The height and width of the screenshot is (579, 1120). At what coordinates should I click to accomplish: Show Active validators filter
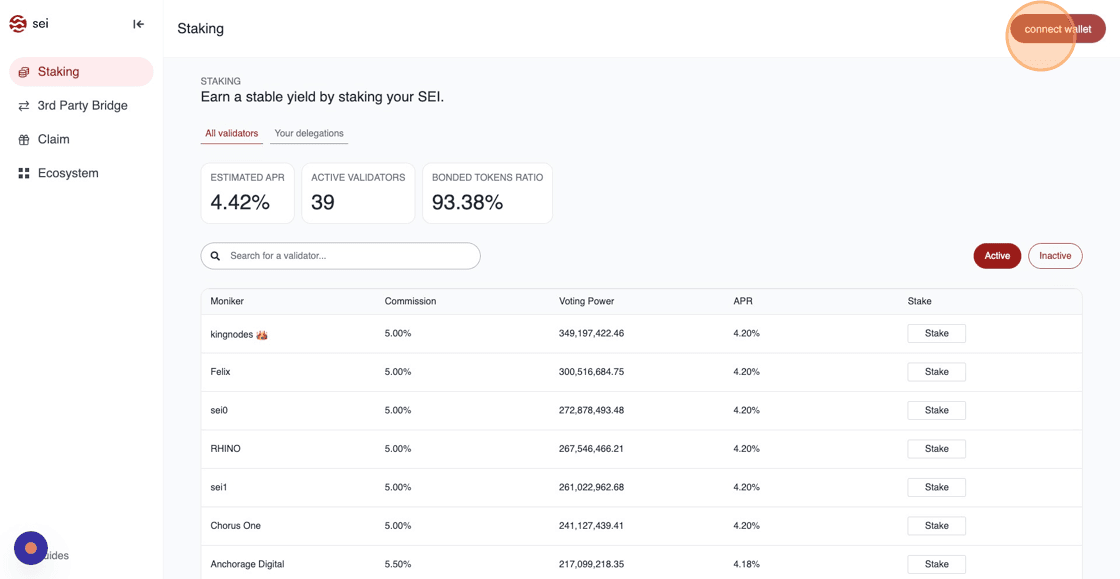click(x=996, y=256)
